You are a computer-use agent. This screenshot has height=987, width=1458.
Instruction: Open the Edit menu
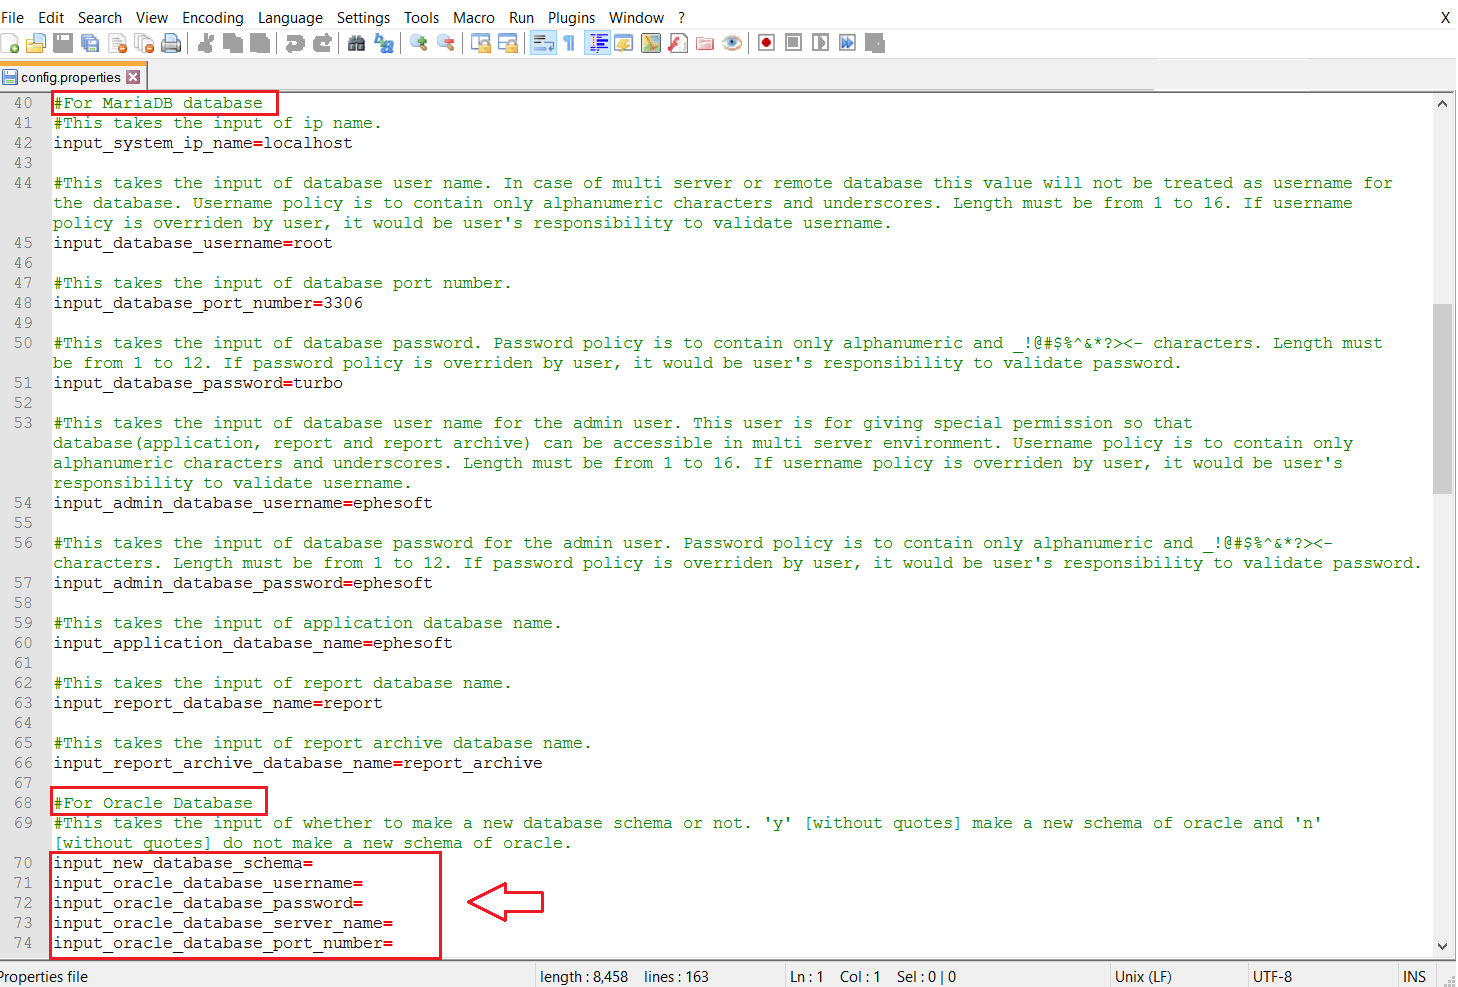point(51,18)
